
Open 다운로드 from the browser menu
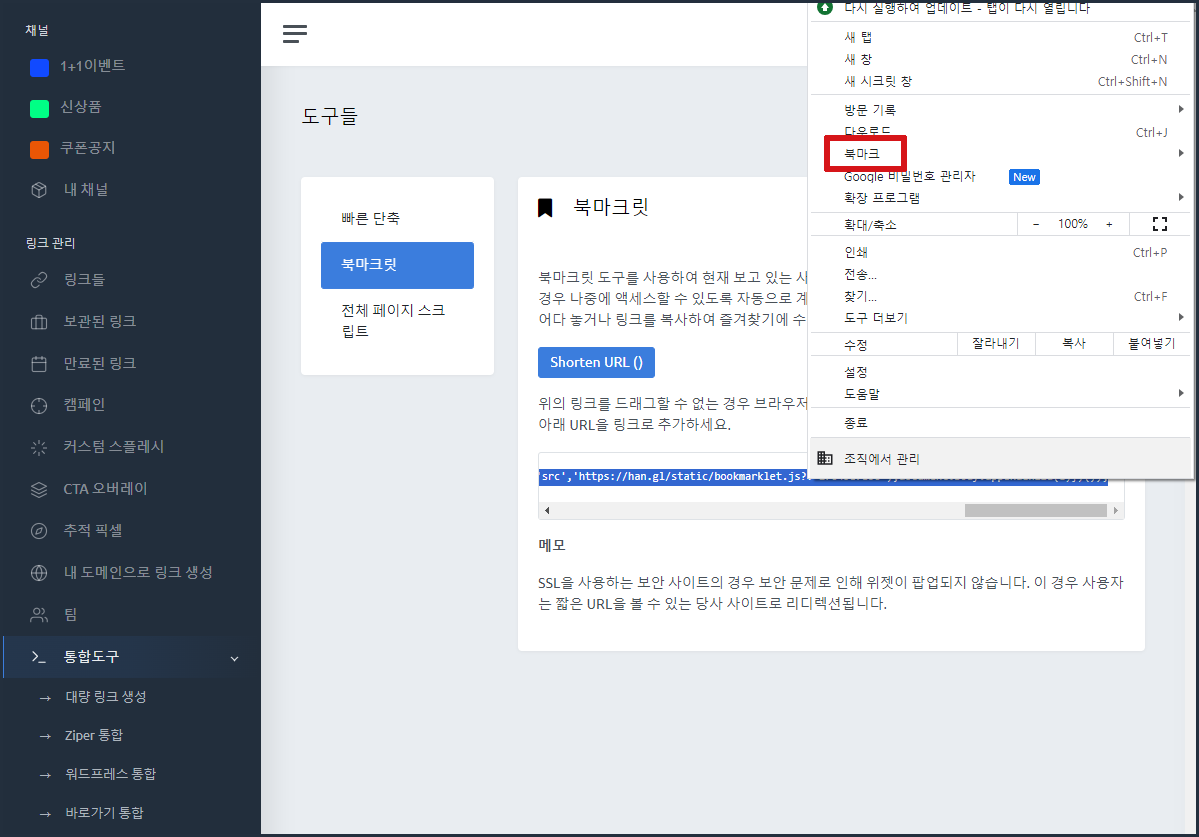pos(1001,132)
